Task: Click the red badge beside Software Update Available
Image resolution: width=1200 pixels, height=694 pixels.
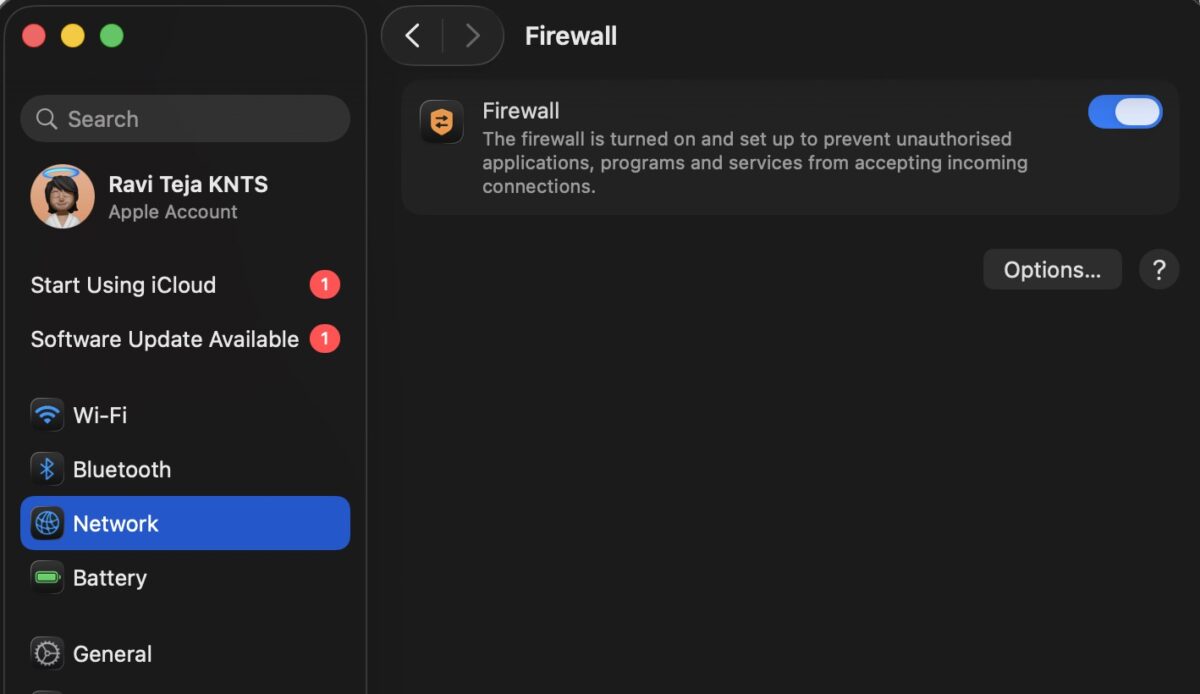Action: (x=324, y=339)
